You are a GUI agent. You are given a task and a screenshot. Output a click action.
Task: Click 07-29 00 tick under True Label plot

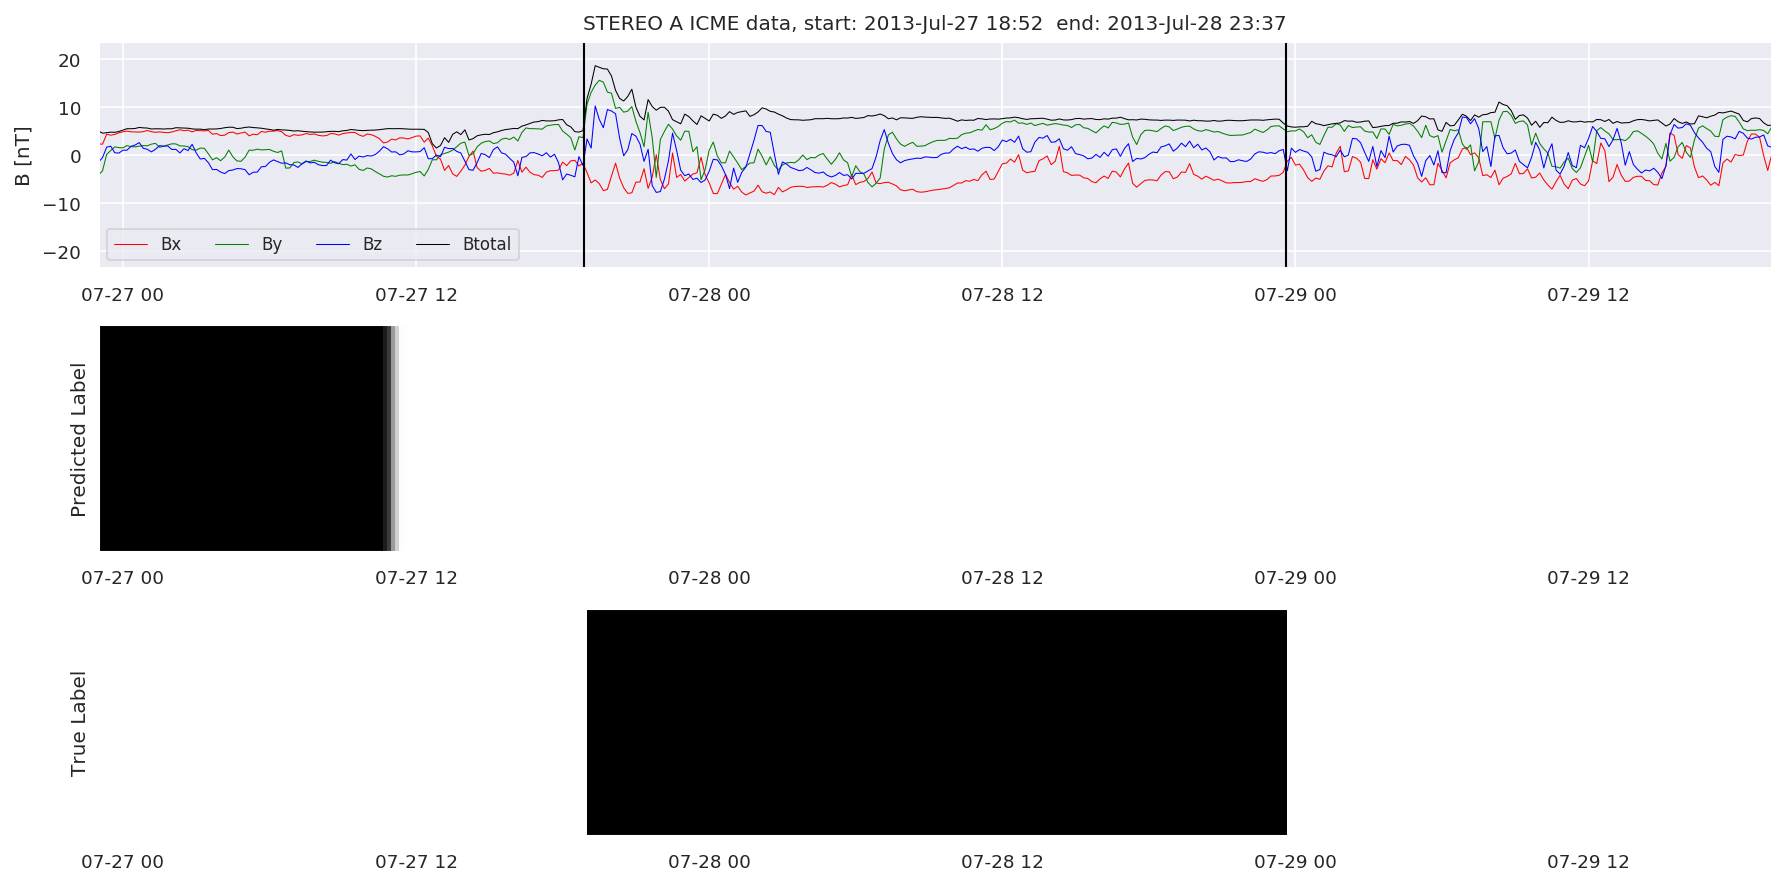pyautogui.click(x=1295, y=862)
